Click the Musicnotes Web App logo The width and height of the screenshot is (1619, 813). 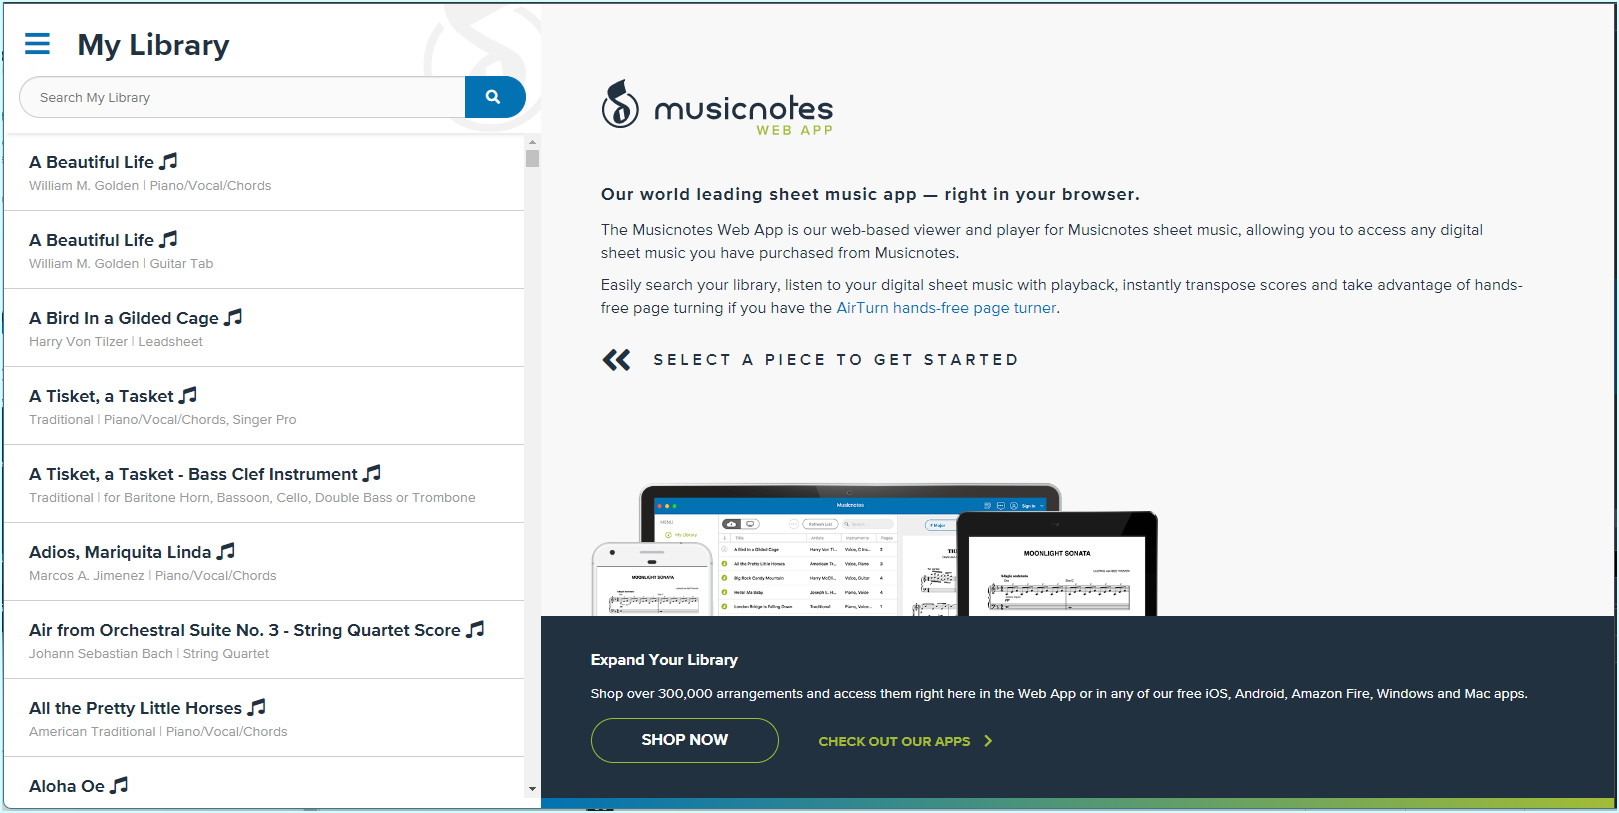coord(717,107)
